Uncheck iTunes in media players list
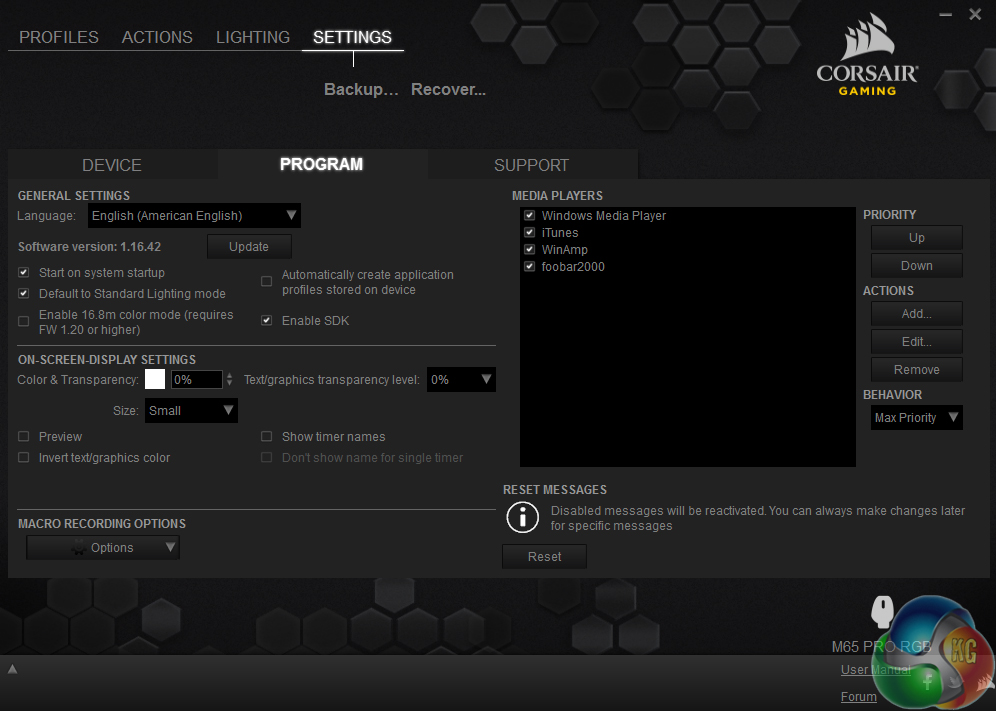The height and width of the screenshot is (711, 996). pyautogui.click(x=530, y=233)
